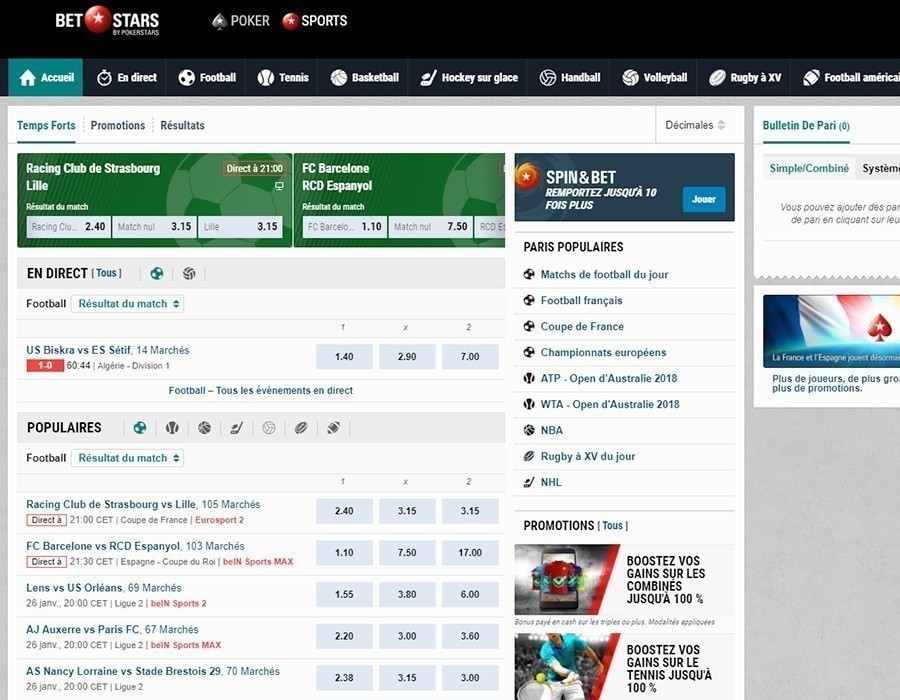Filter Populaires by football icon
The image size is (900, 700).
(x=139, y=428)
